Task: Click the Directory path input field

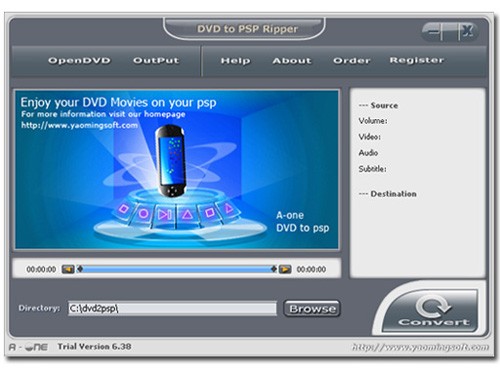Action: tap(172, 309)
